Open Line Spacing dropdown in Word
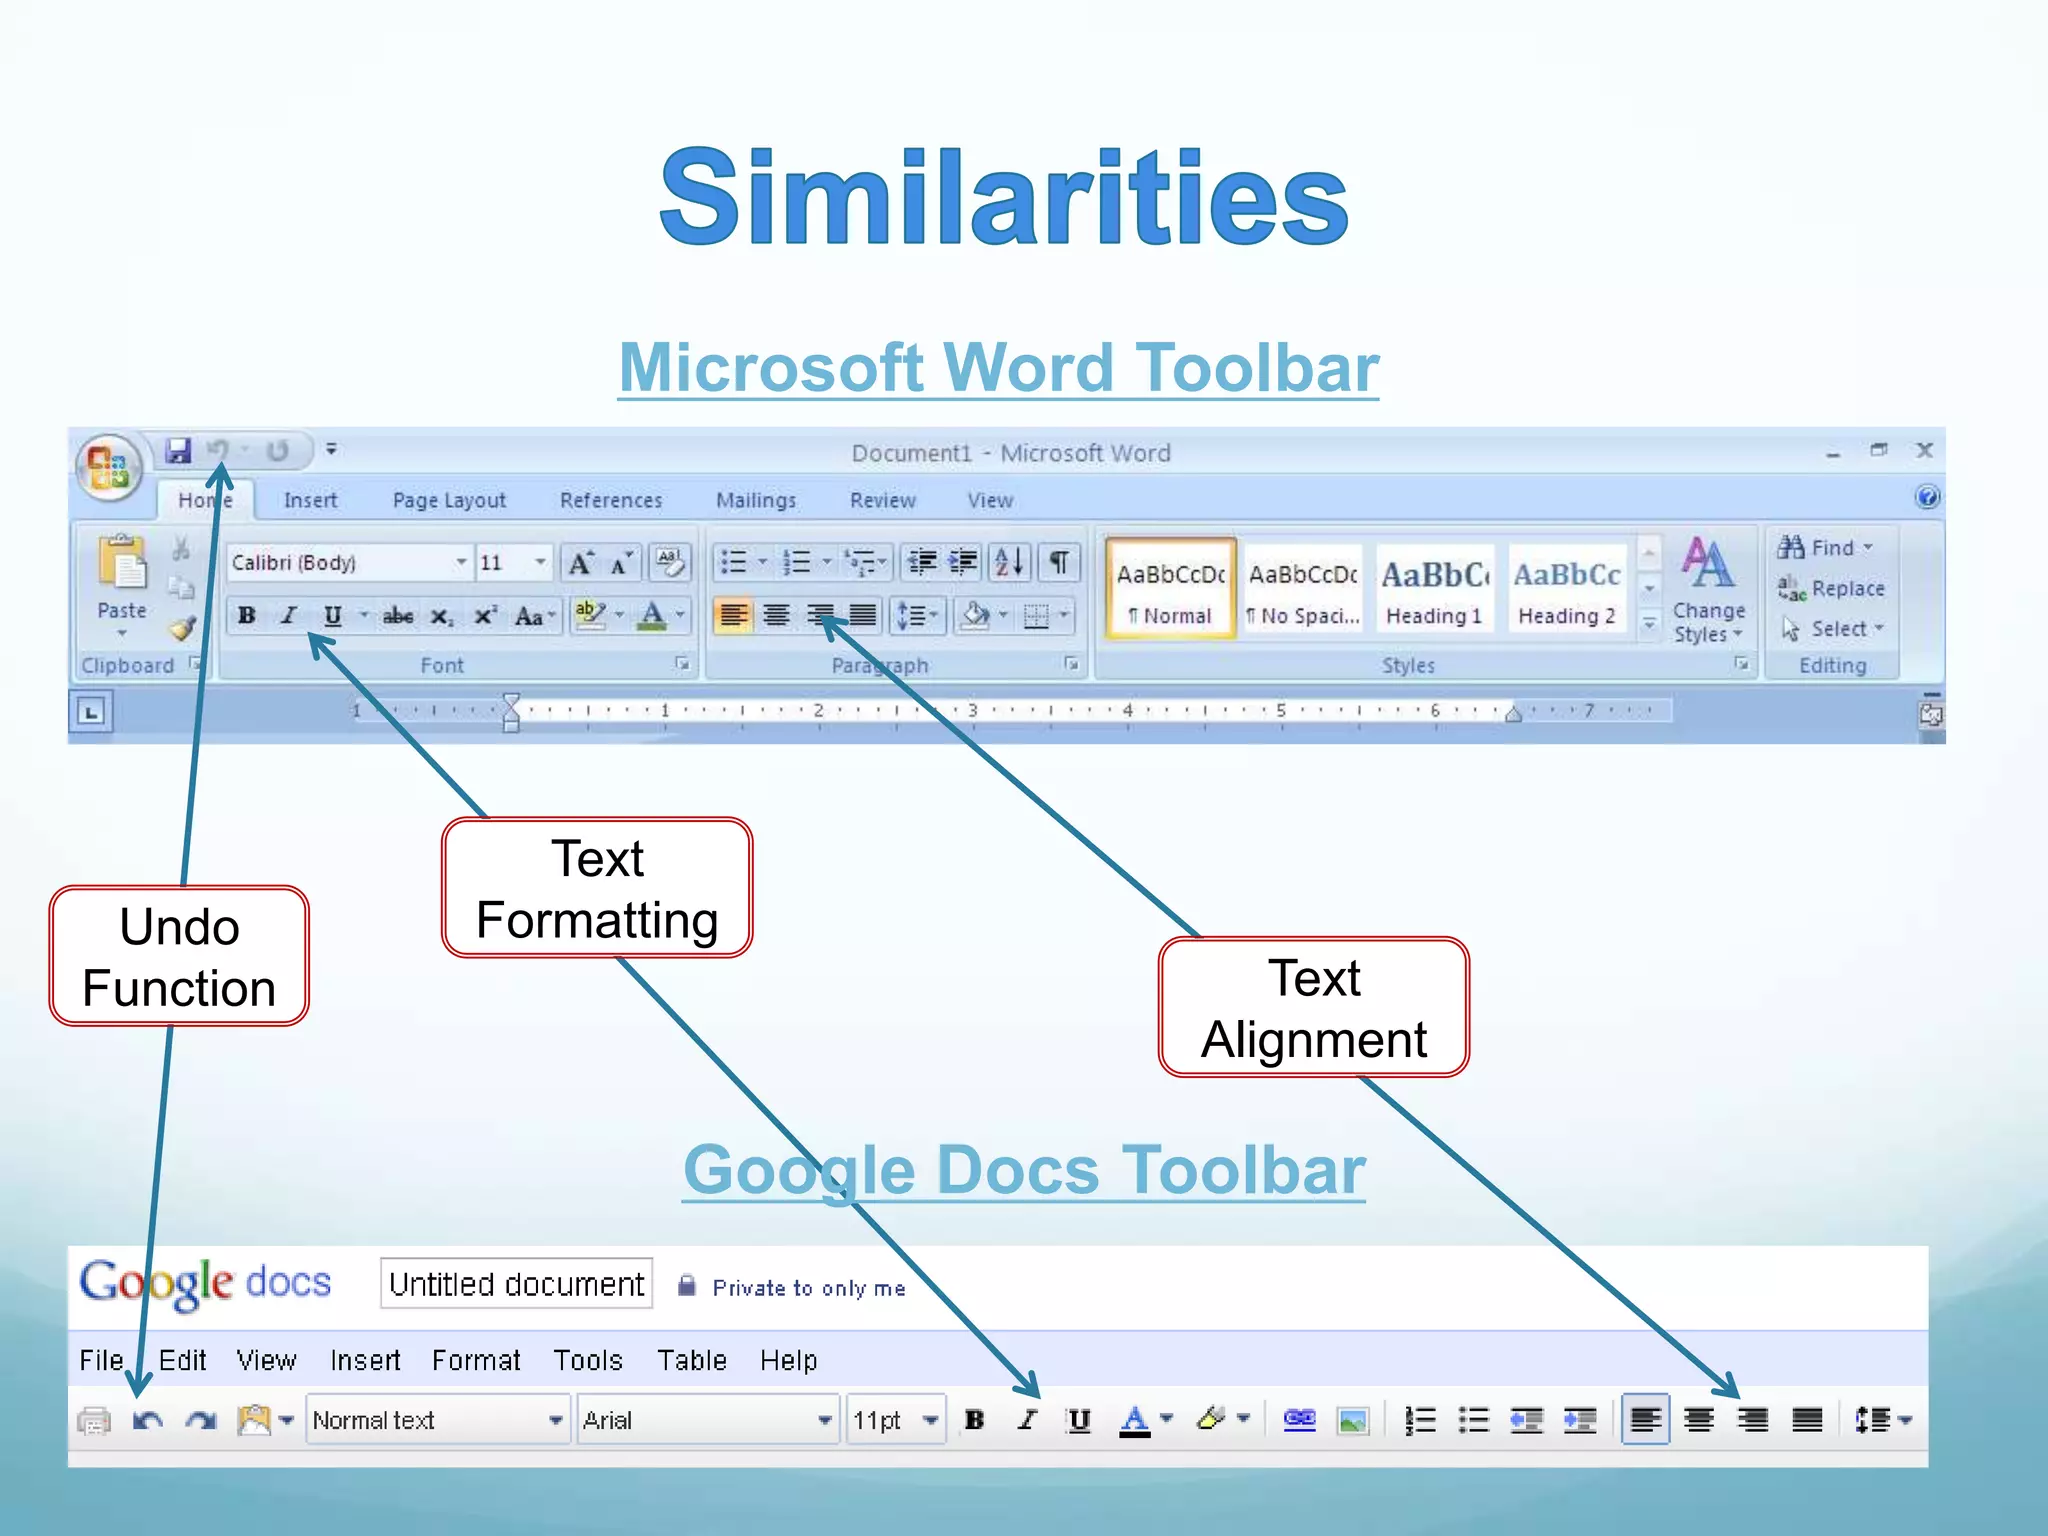The width and height of the screenshot is (2048, 1536). coord(917,615)
